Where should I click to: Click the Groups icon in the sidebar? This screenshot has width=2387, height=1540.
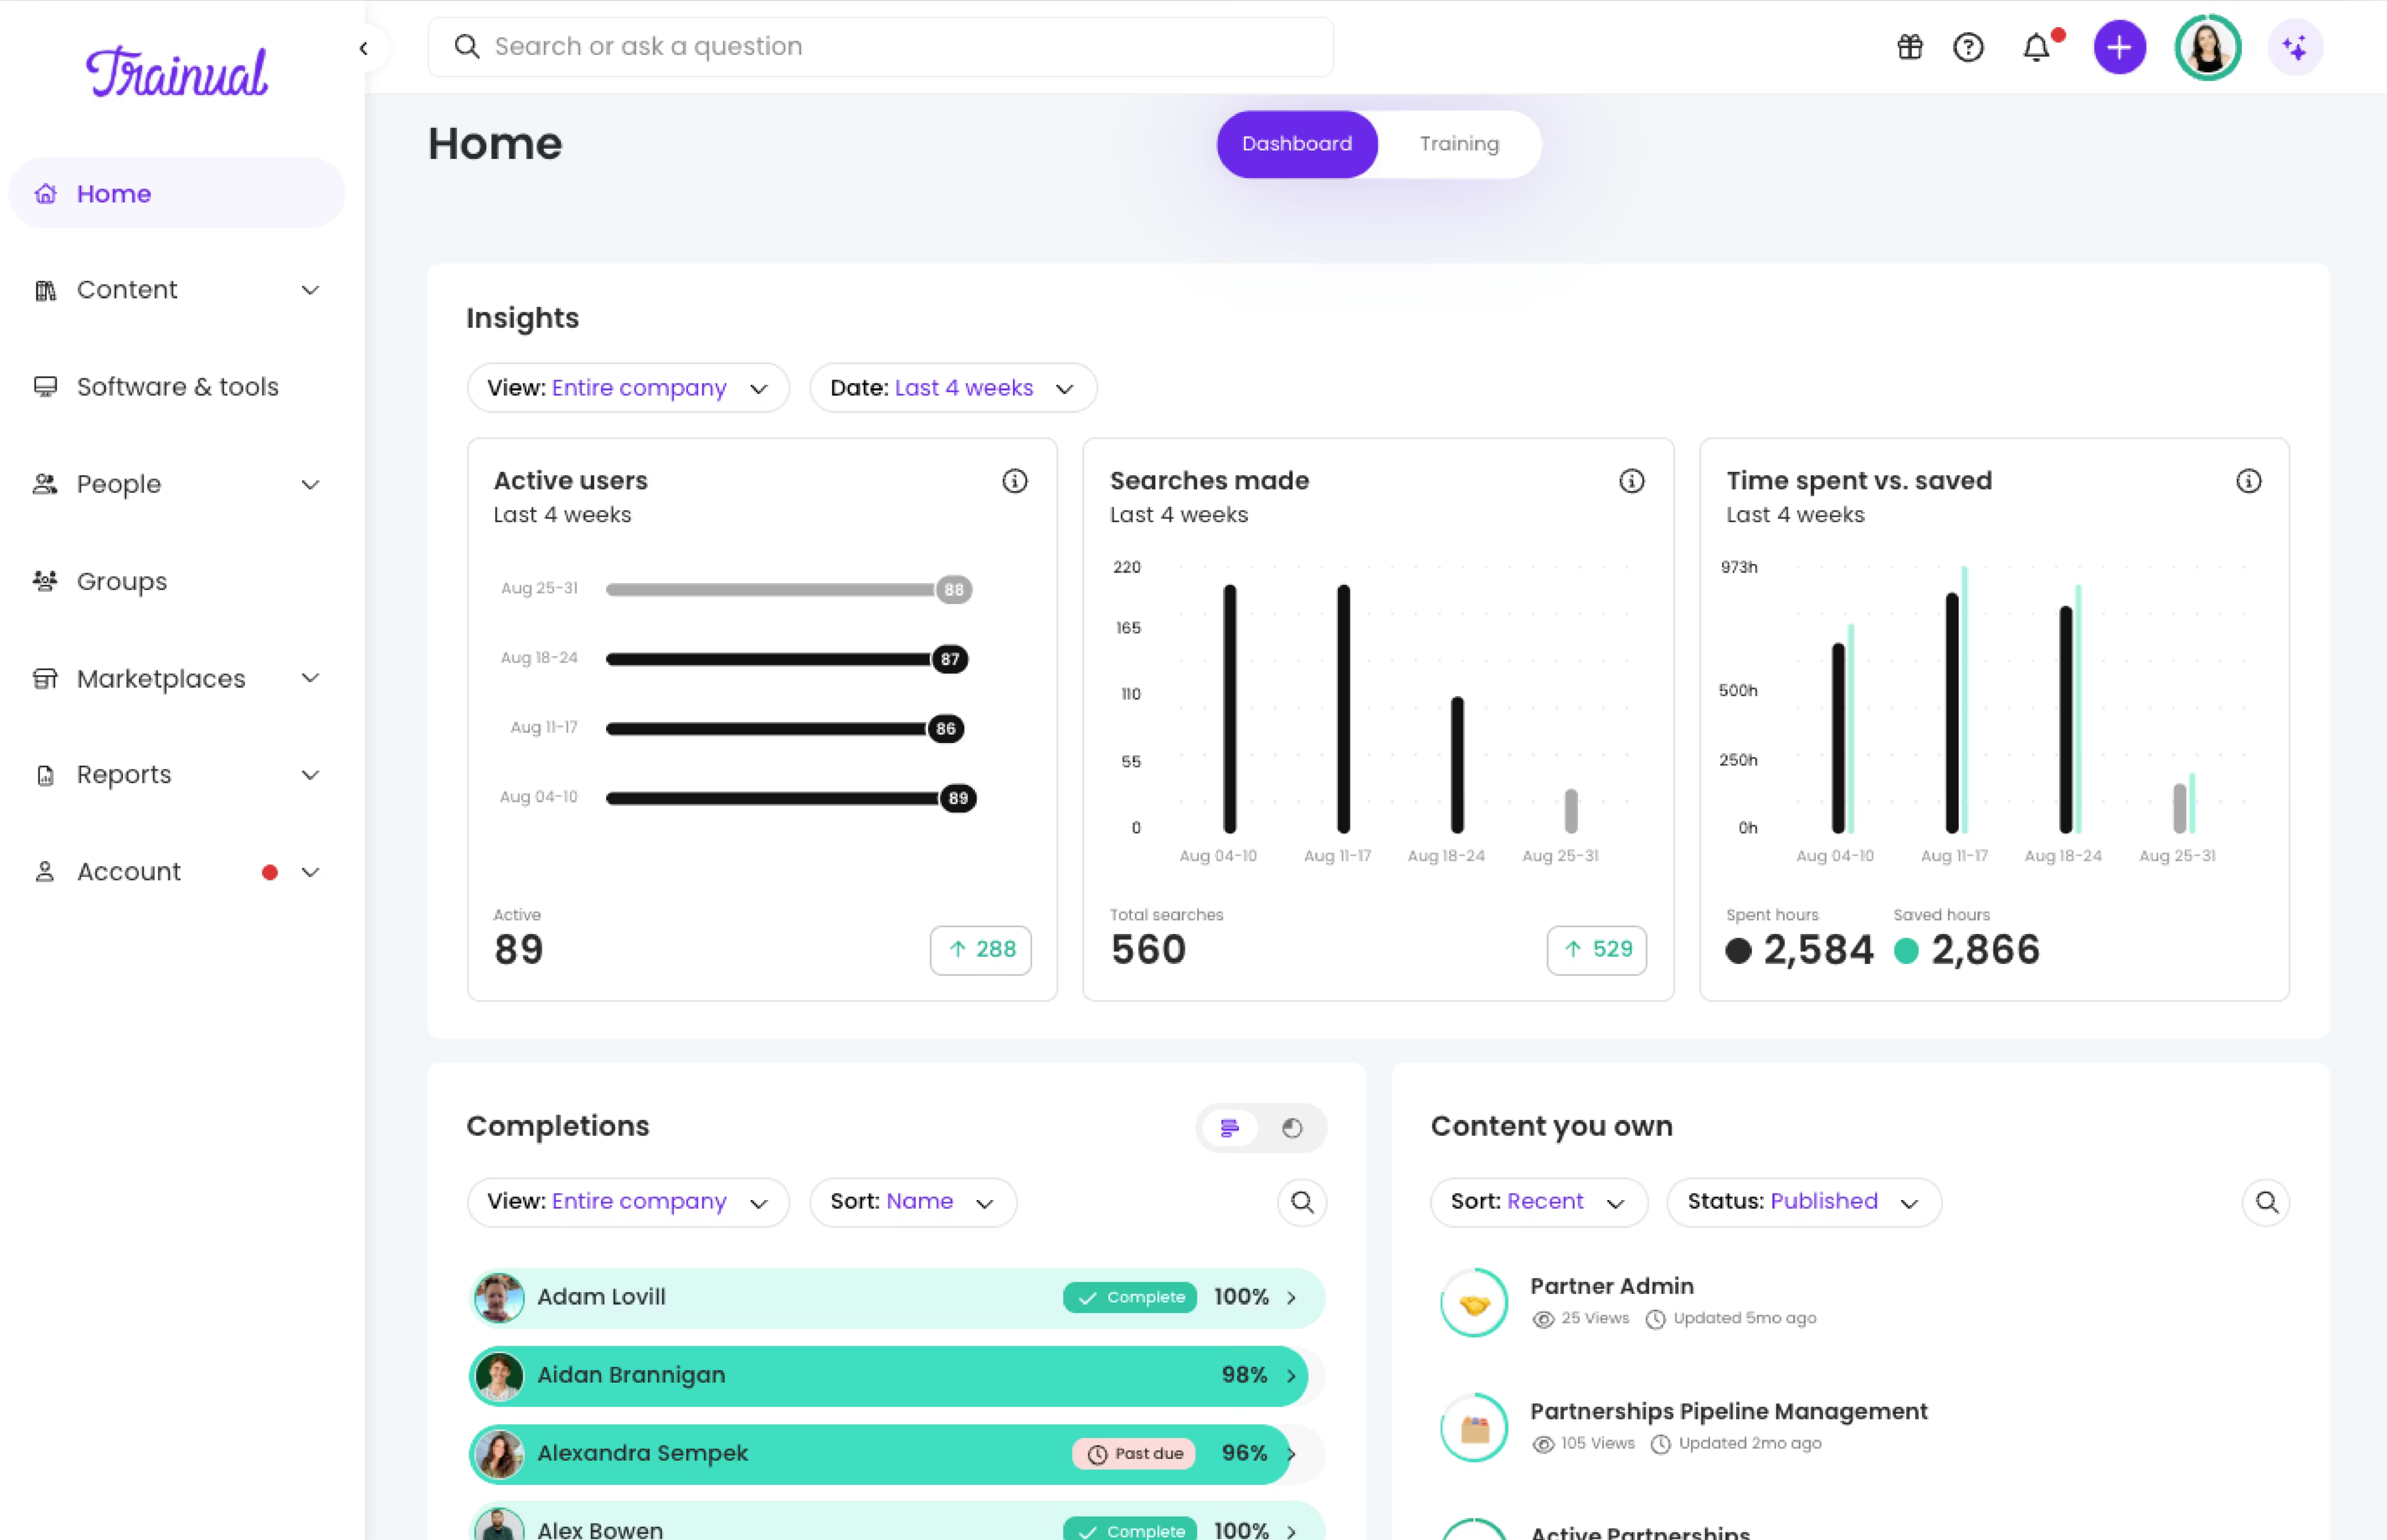coord(45,581)
